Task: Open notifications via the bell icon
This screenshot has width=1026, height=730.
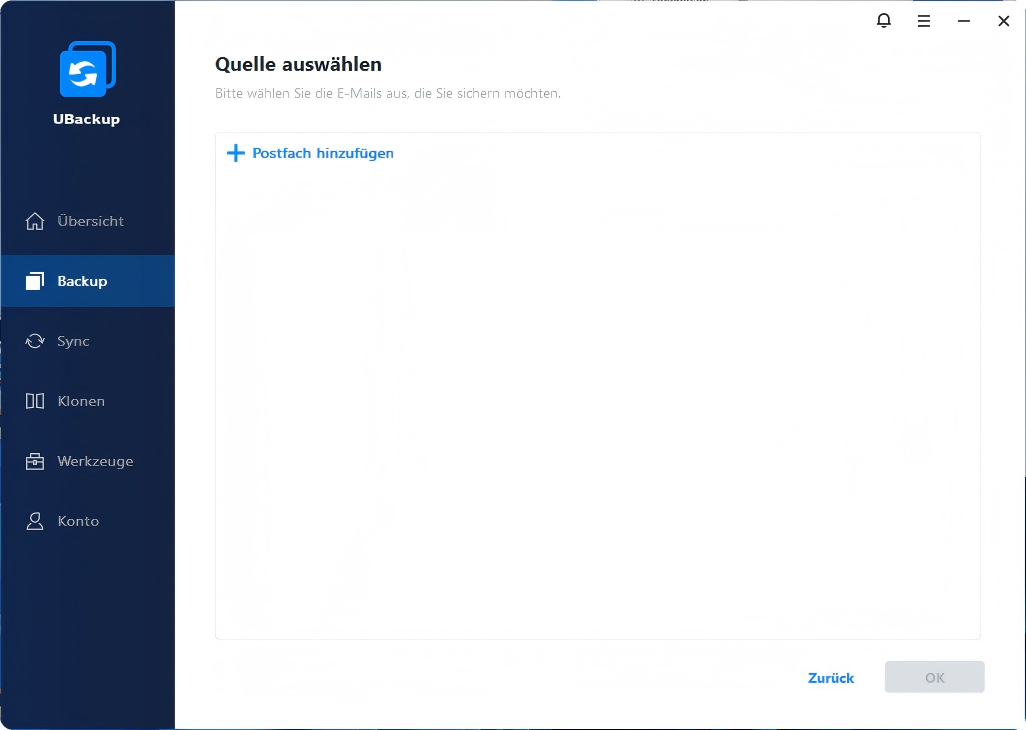Action: (x=884, y=21)
